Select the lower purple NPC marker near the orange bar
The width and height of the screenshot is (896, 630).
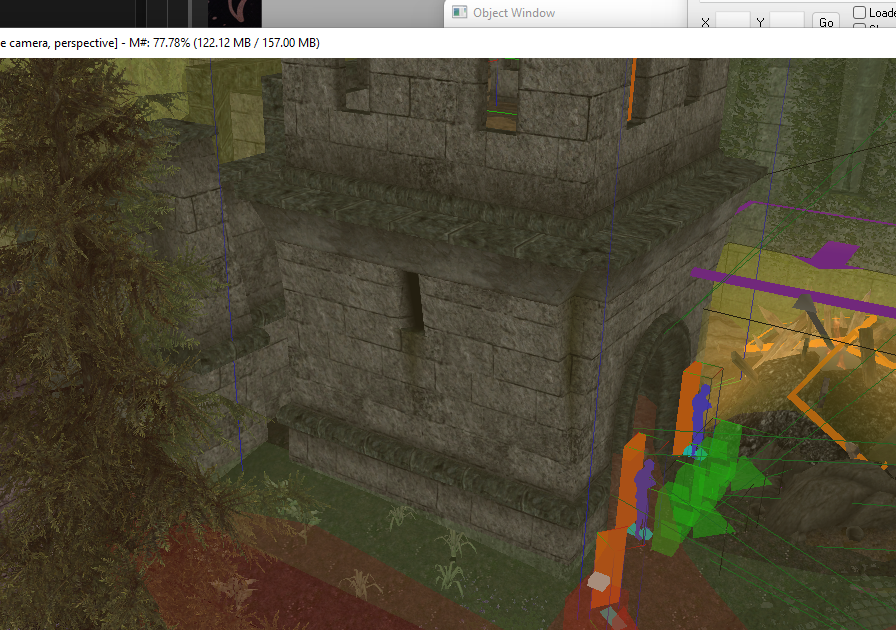point(644,496)
